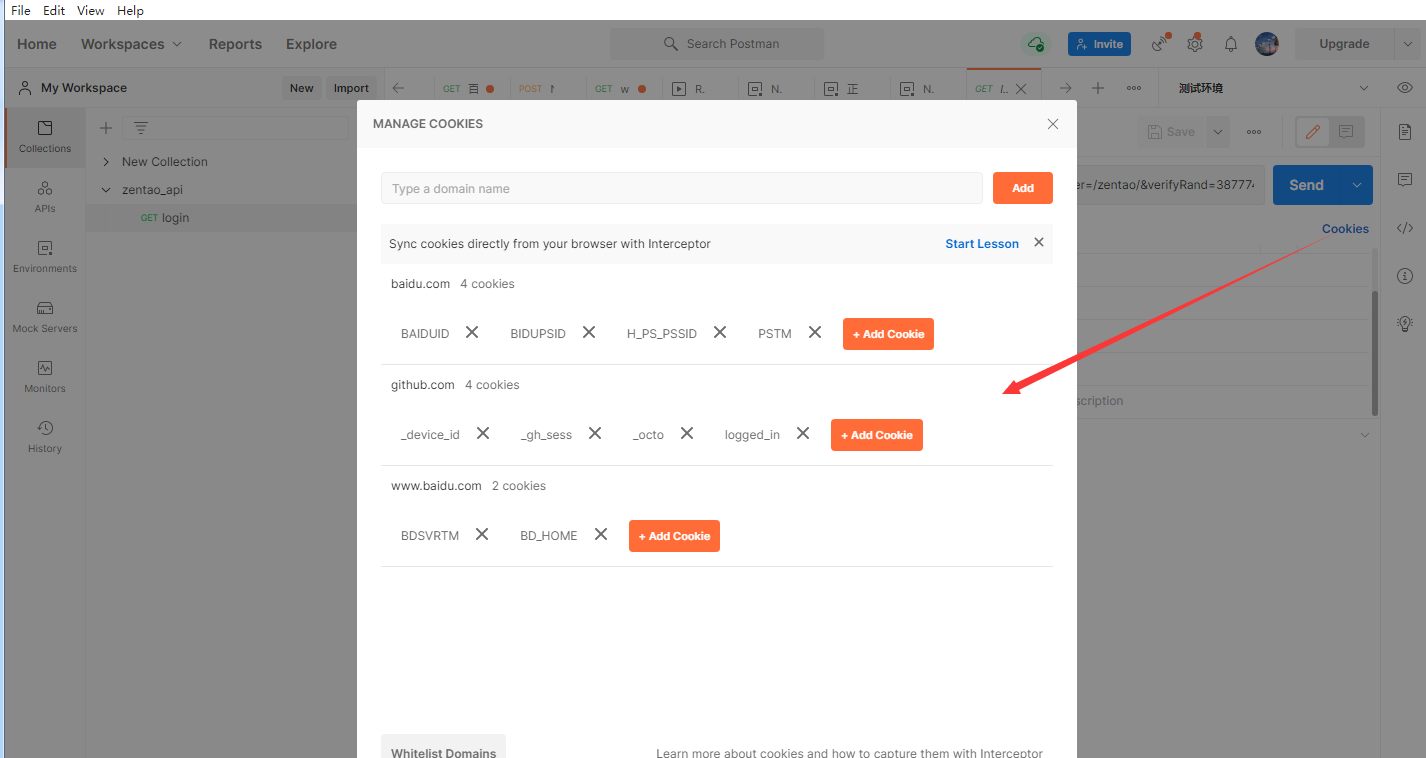The height and width of the screenshot is (758, 1426).
Task: Click the plus icon to create new collection
Action: (x=106, y=128)
